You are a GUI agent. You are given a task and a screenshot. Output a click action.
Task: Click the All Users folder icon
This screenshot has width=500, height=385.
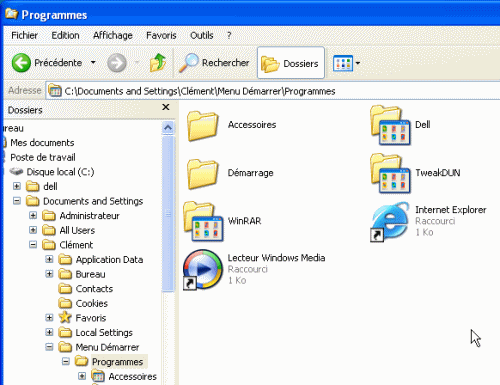tap(49, 230)
